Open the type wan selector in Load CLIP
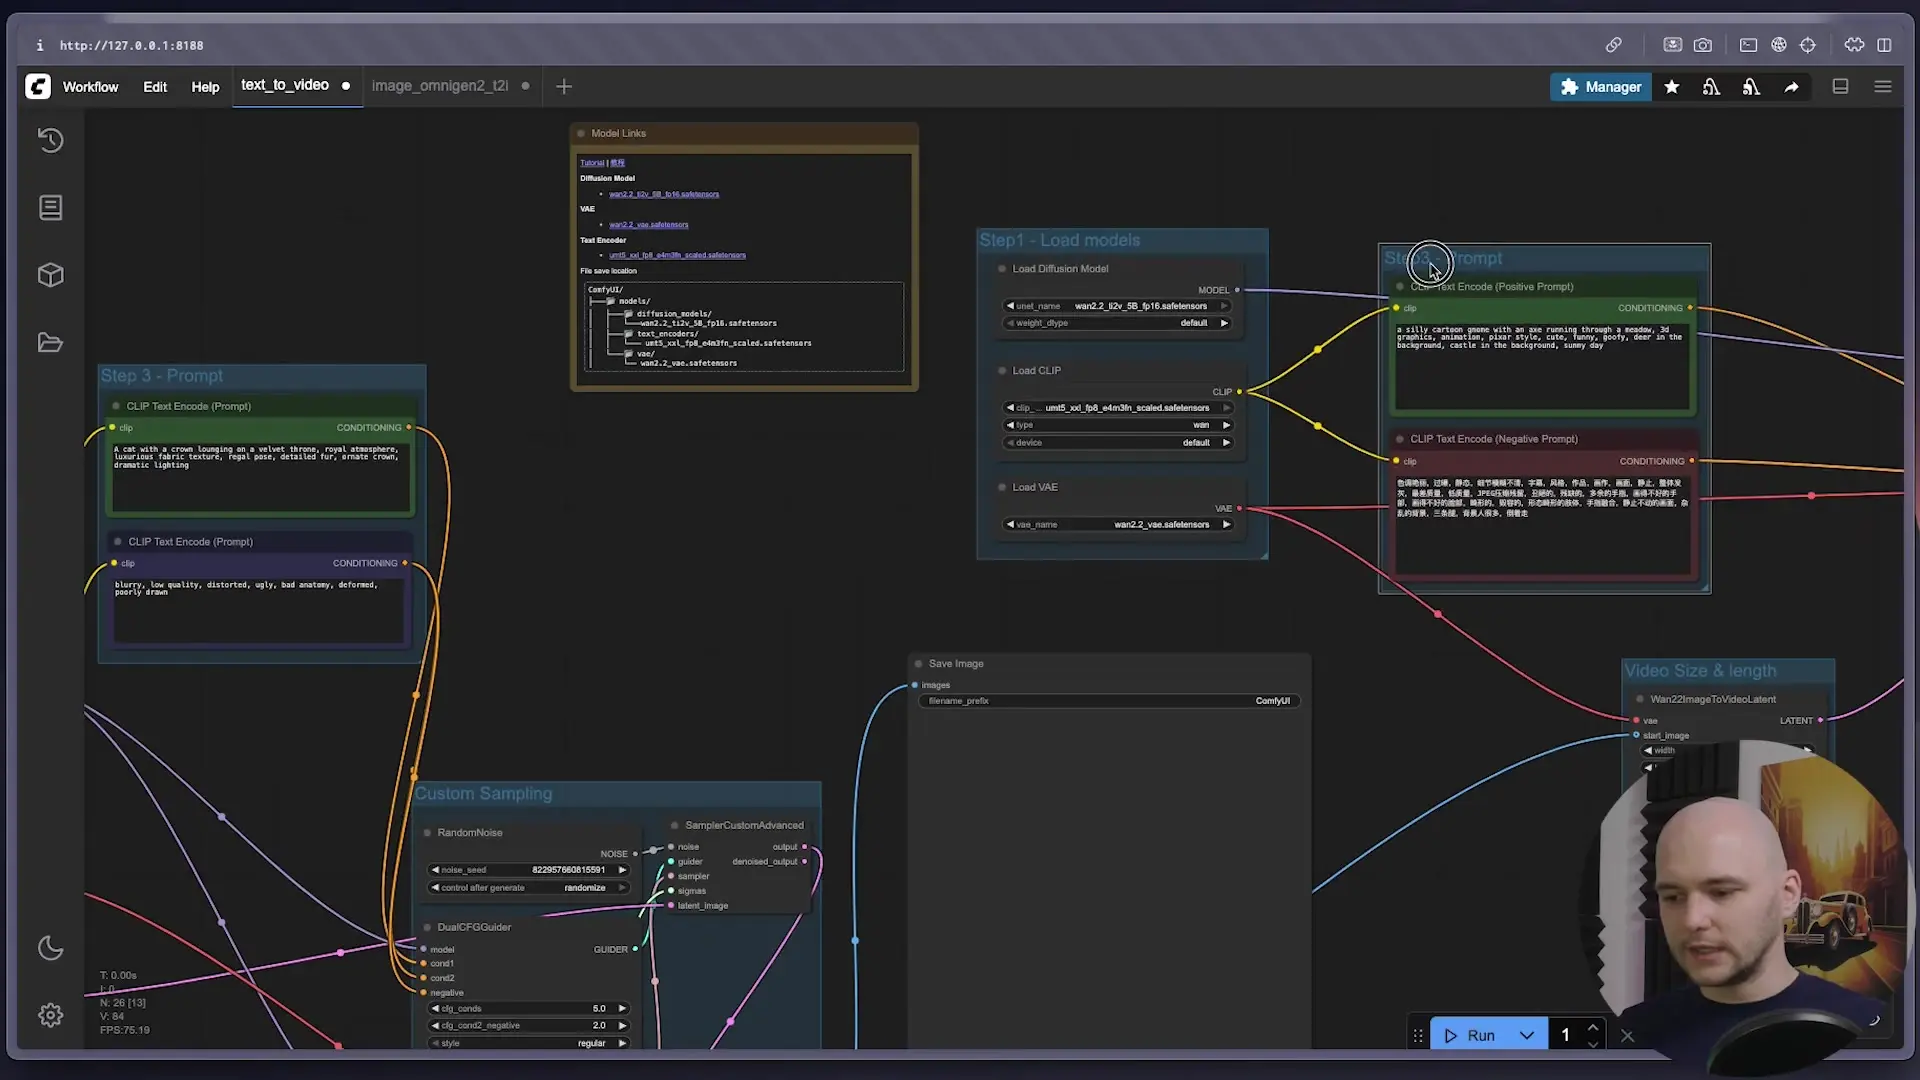Image resolution: width=1920 pixels, height=1080 pixels. (1118, 425)
